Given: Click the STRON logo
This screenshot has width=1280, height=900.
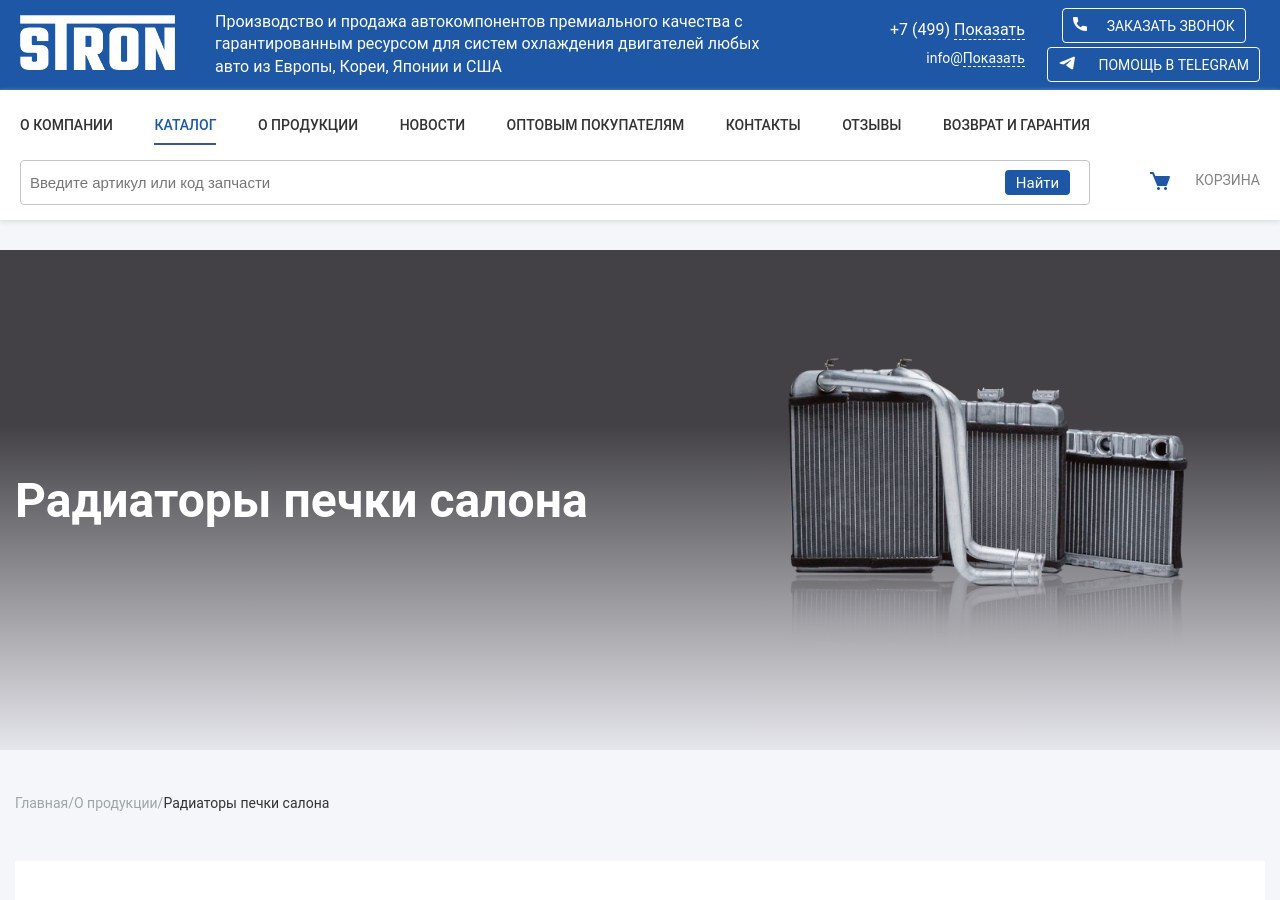Looking at the screenshot, I should point(96,42).
